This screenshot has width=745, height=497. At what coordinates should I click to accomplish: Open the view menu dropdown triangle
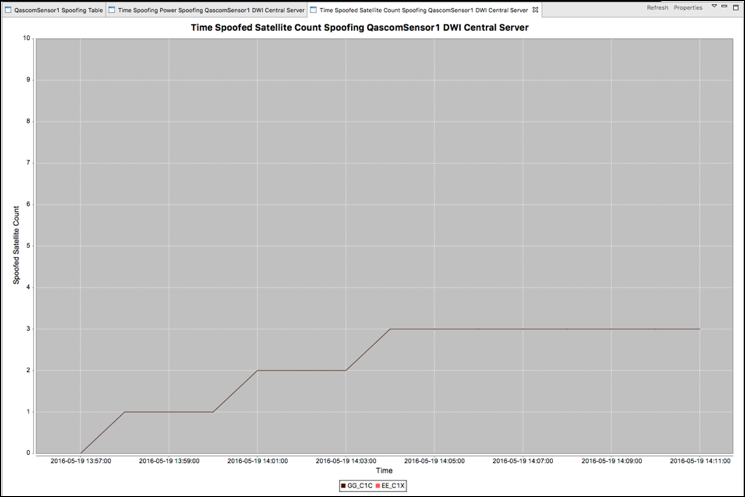click(x=714, y=7)
